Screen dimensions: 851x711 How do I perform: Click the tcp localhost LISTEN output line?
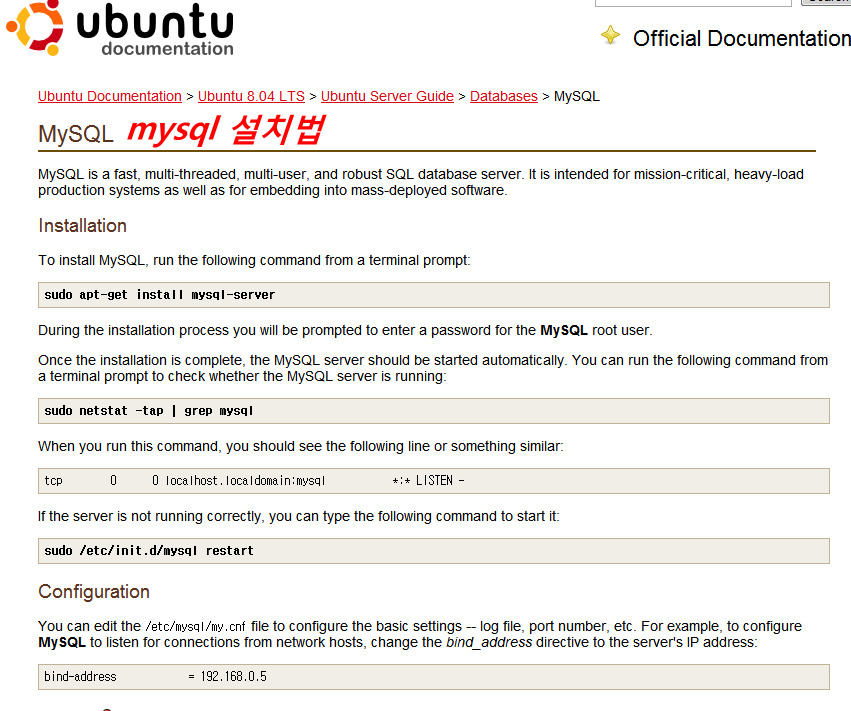(x=254, y=481)
